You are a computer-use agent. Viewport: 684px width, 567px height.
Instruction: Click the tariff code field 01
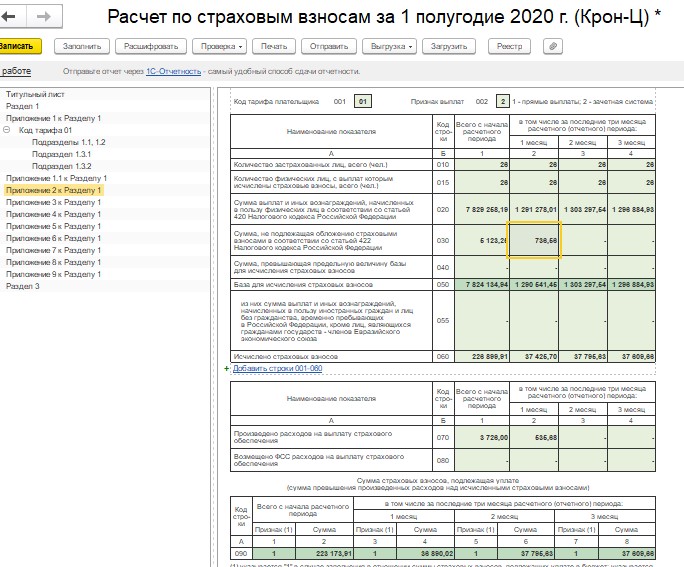[363, 102]
